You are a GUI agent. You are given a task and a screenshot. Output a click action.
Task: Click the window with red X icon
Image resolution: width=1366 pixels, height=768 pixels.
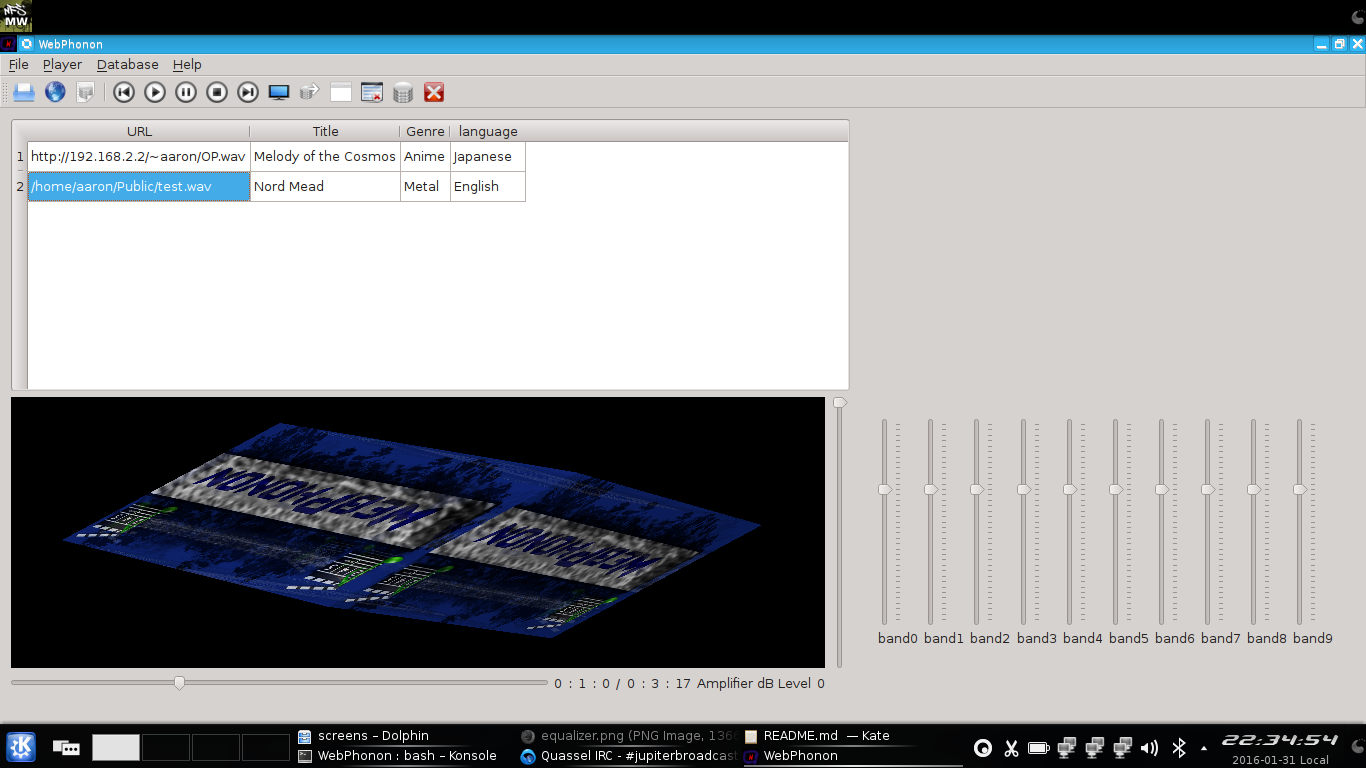pyautogui.click(x=372, y=92)
